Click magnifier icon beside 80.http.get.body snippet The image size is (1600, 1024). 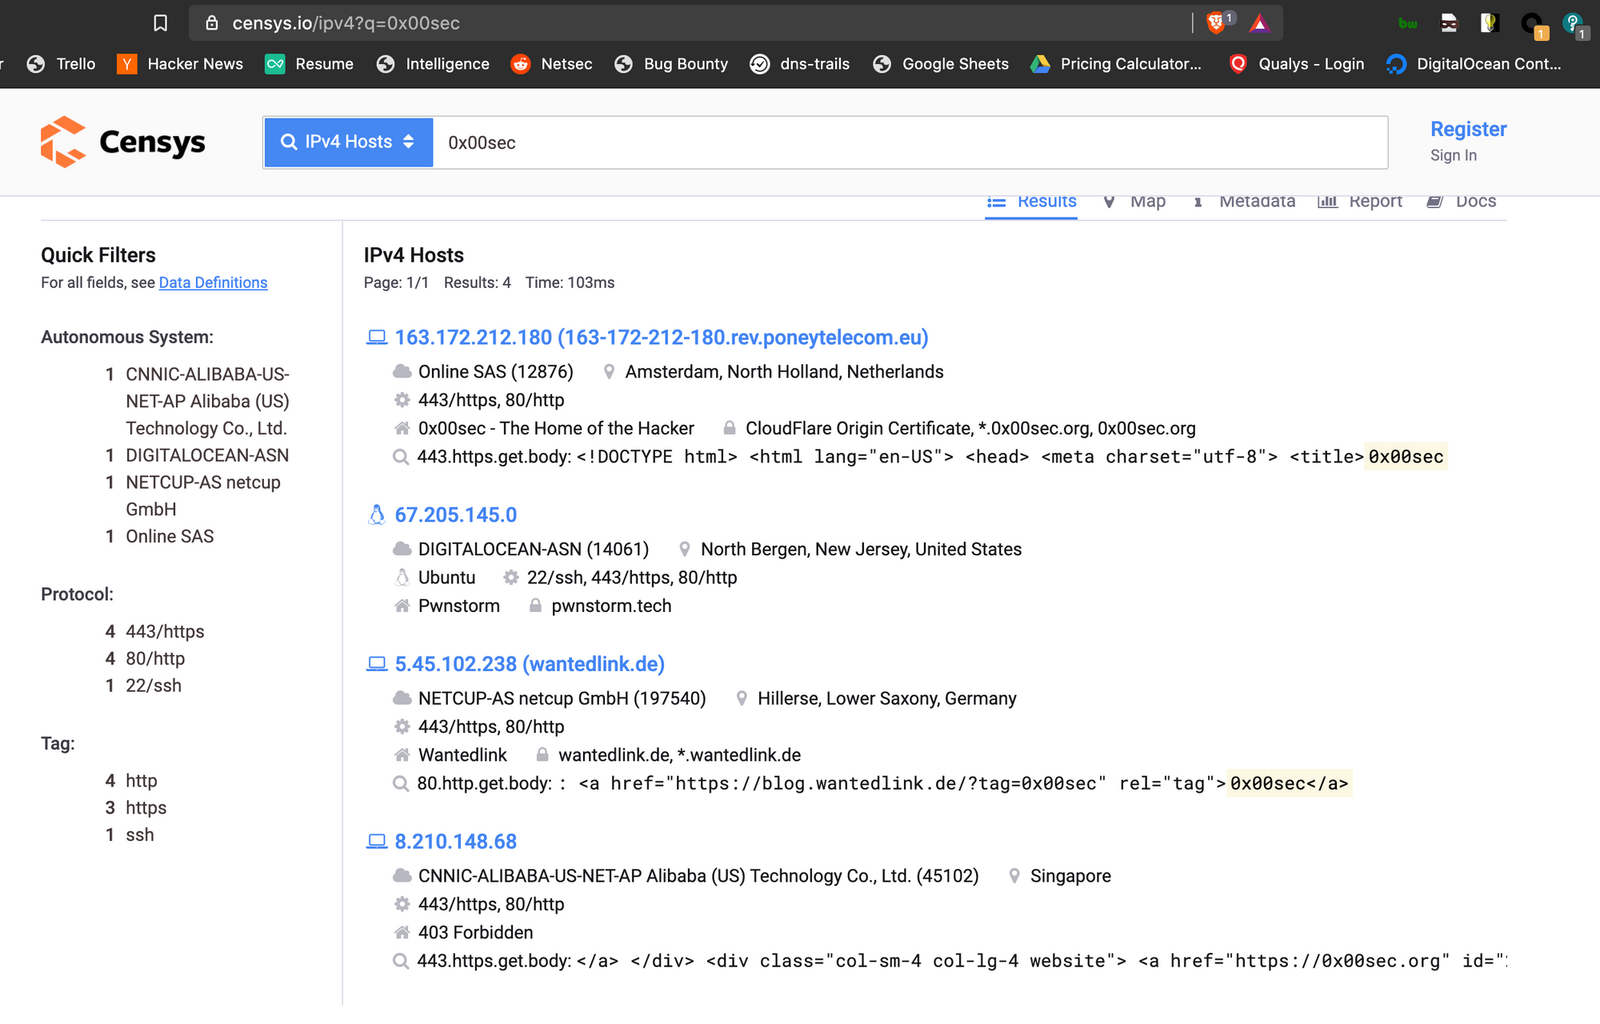tap(401, 784)
